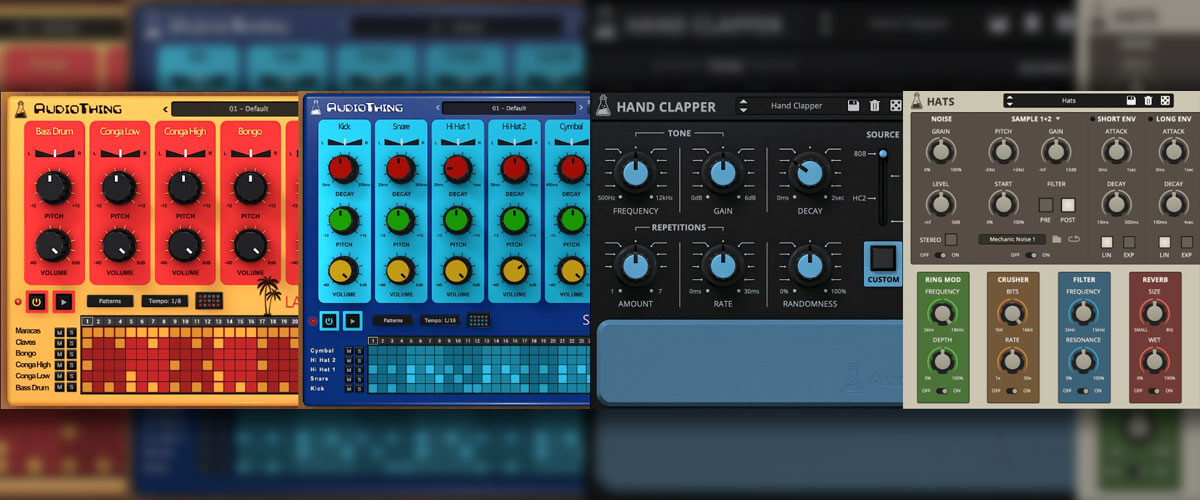The height and width of the screenshot is (500, 1200).
Task: Toggle the Reverb off/on switch
Action: click(x=1155, y=391)
